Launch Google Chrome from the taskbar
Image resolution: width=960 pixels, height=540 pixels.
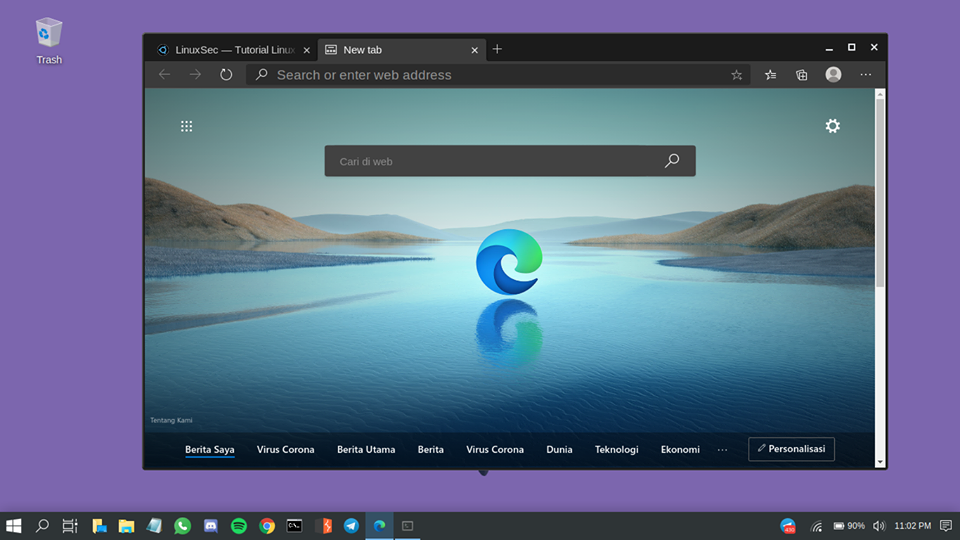point(267,526)
